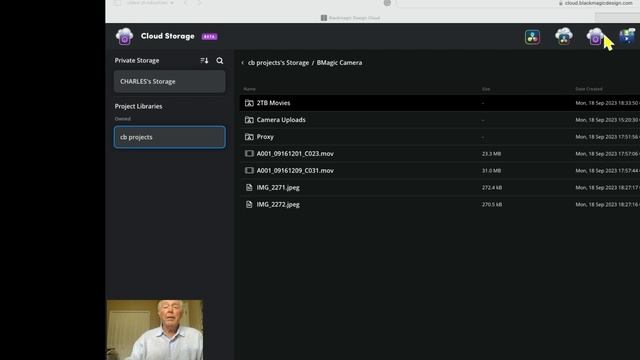The width and height of the screenshot is (640, 360).
Task: Click folder icon of Camera Uploads
Action: tap(249, 120)
